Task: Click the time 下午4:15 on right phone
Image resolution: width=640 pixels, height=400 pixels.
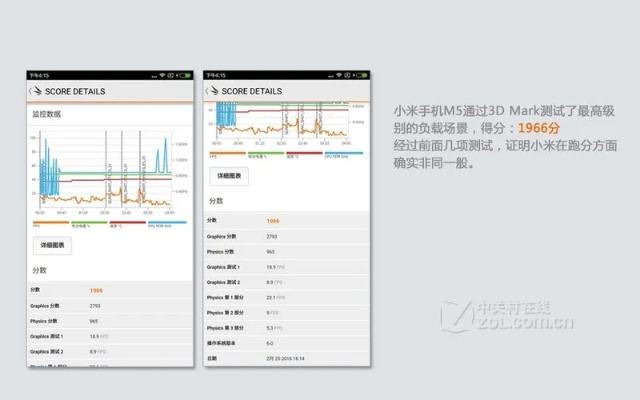Action: click(x=216, y=75)
